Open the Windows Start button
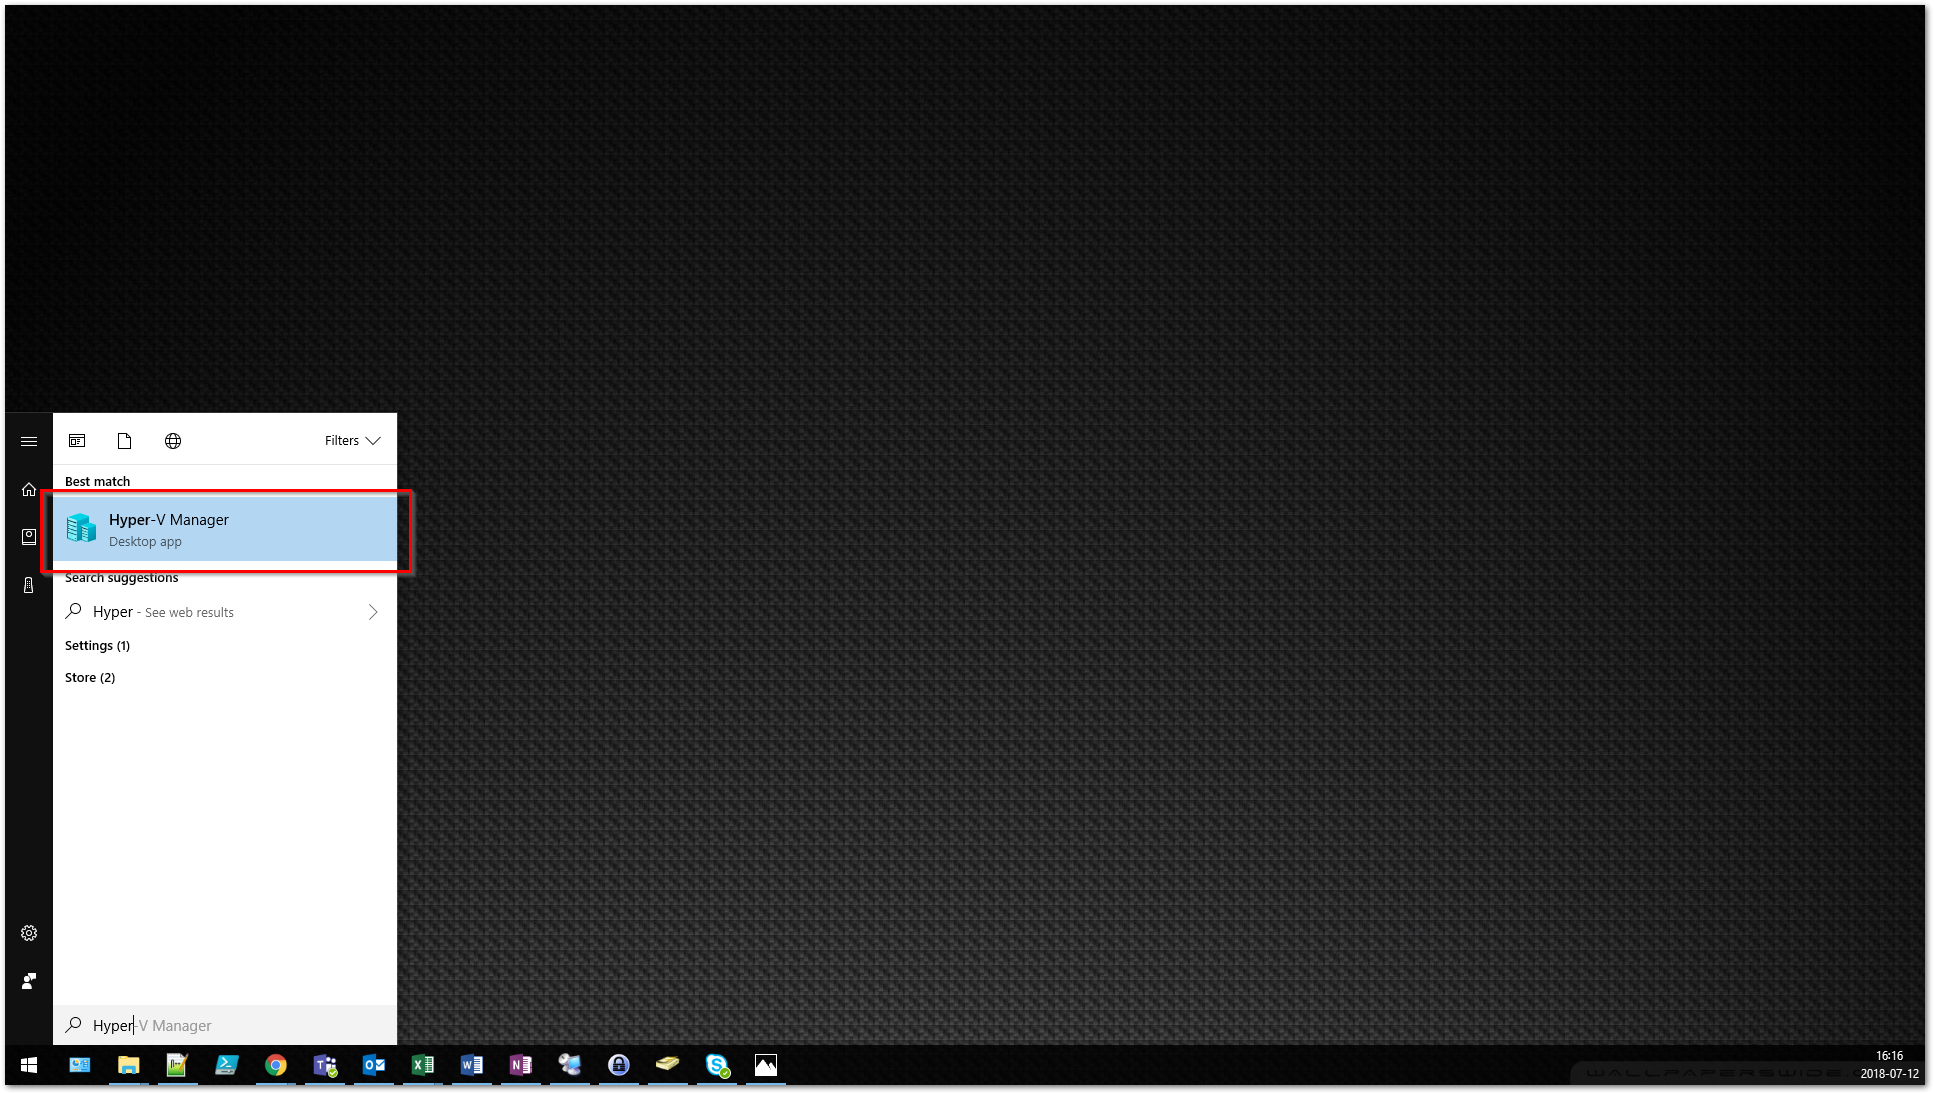This screenshot has width=1934, height=1094. tap(29, 1065)
